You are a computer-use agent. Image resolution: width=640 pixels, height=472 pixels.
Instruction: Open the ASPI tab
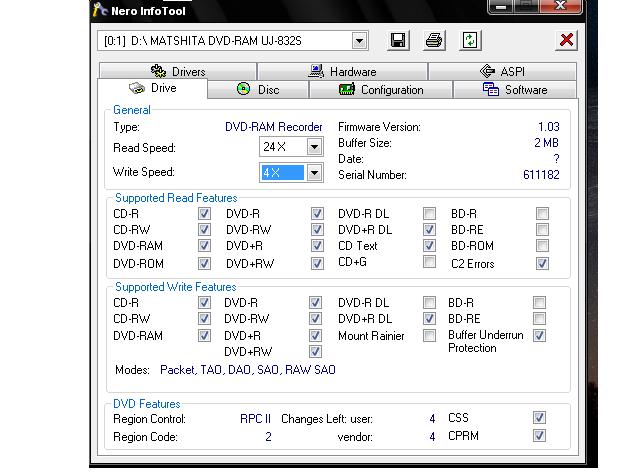click(502, 72)
